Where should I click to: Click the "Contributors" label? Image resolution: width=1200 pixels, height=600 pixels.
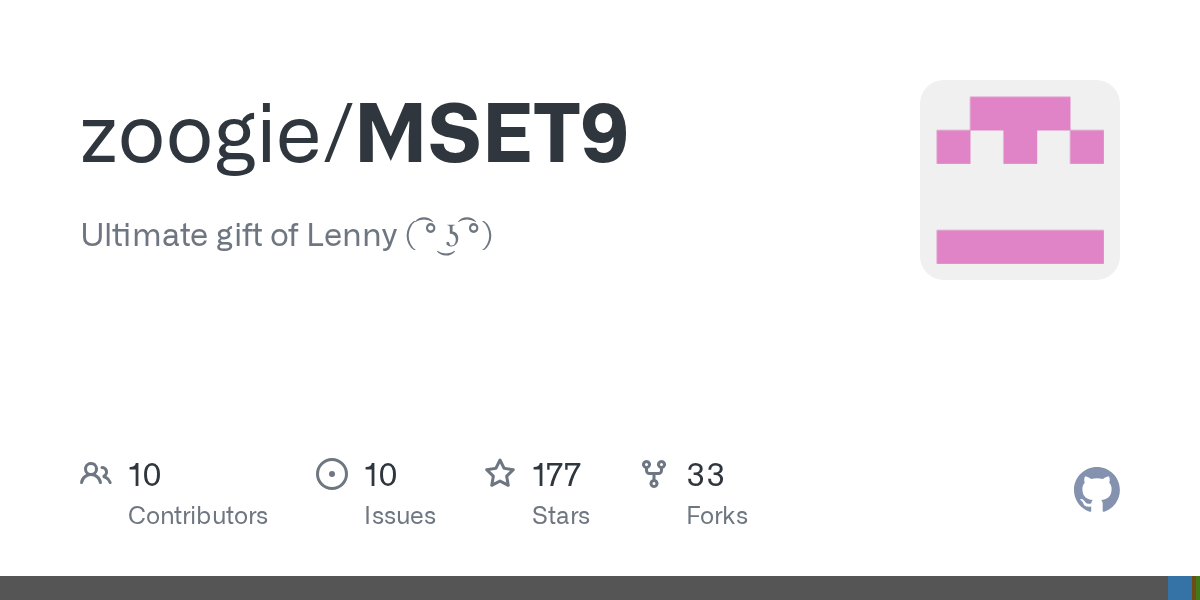pos(198,516)
